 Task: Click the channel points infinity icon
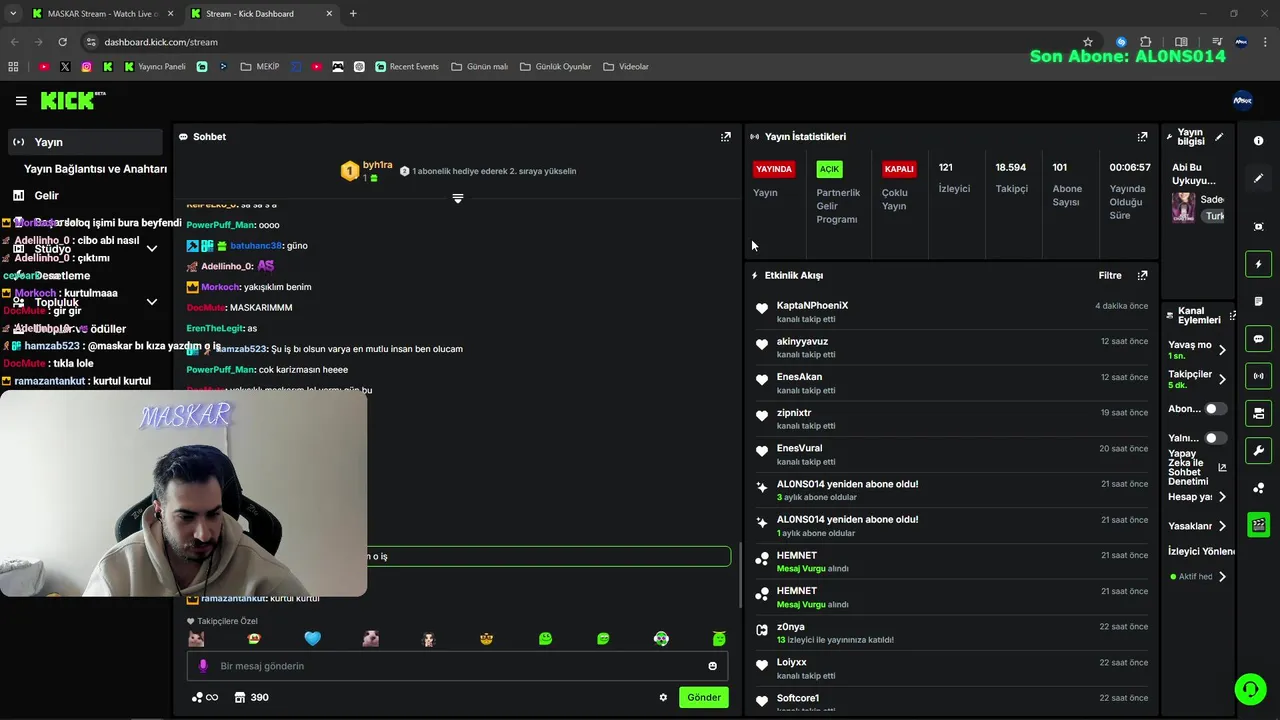[204, 697]
